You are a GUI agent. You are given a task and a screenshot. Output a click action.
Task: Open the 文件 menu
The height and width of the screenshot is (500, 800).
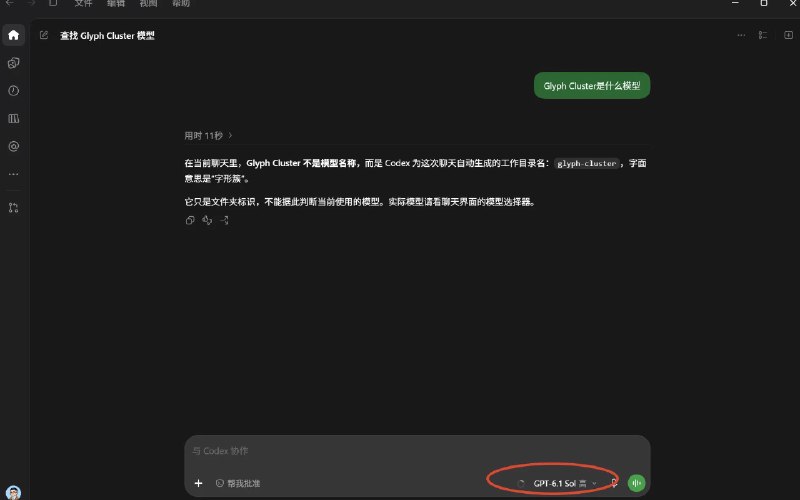pyautogui.click(x=83, y=3)
